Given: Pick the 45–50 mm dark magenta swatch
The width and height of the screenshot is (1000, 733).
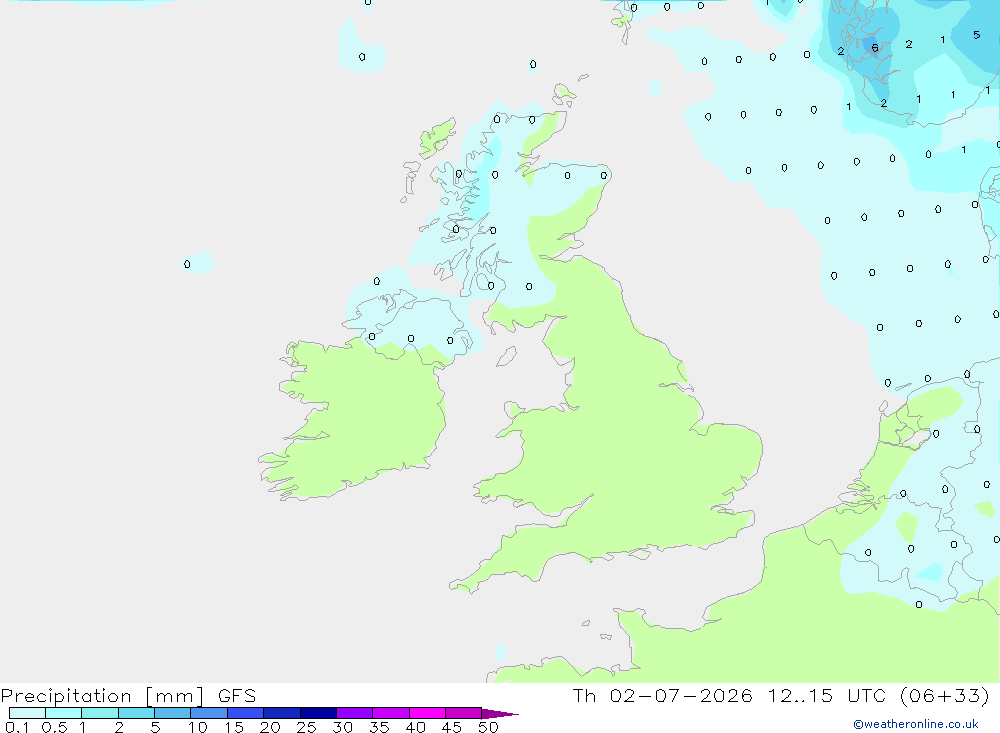Looking at the screenshot, I should 463,713.
